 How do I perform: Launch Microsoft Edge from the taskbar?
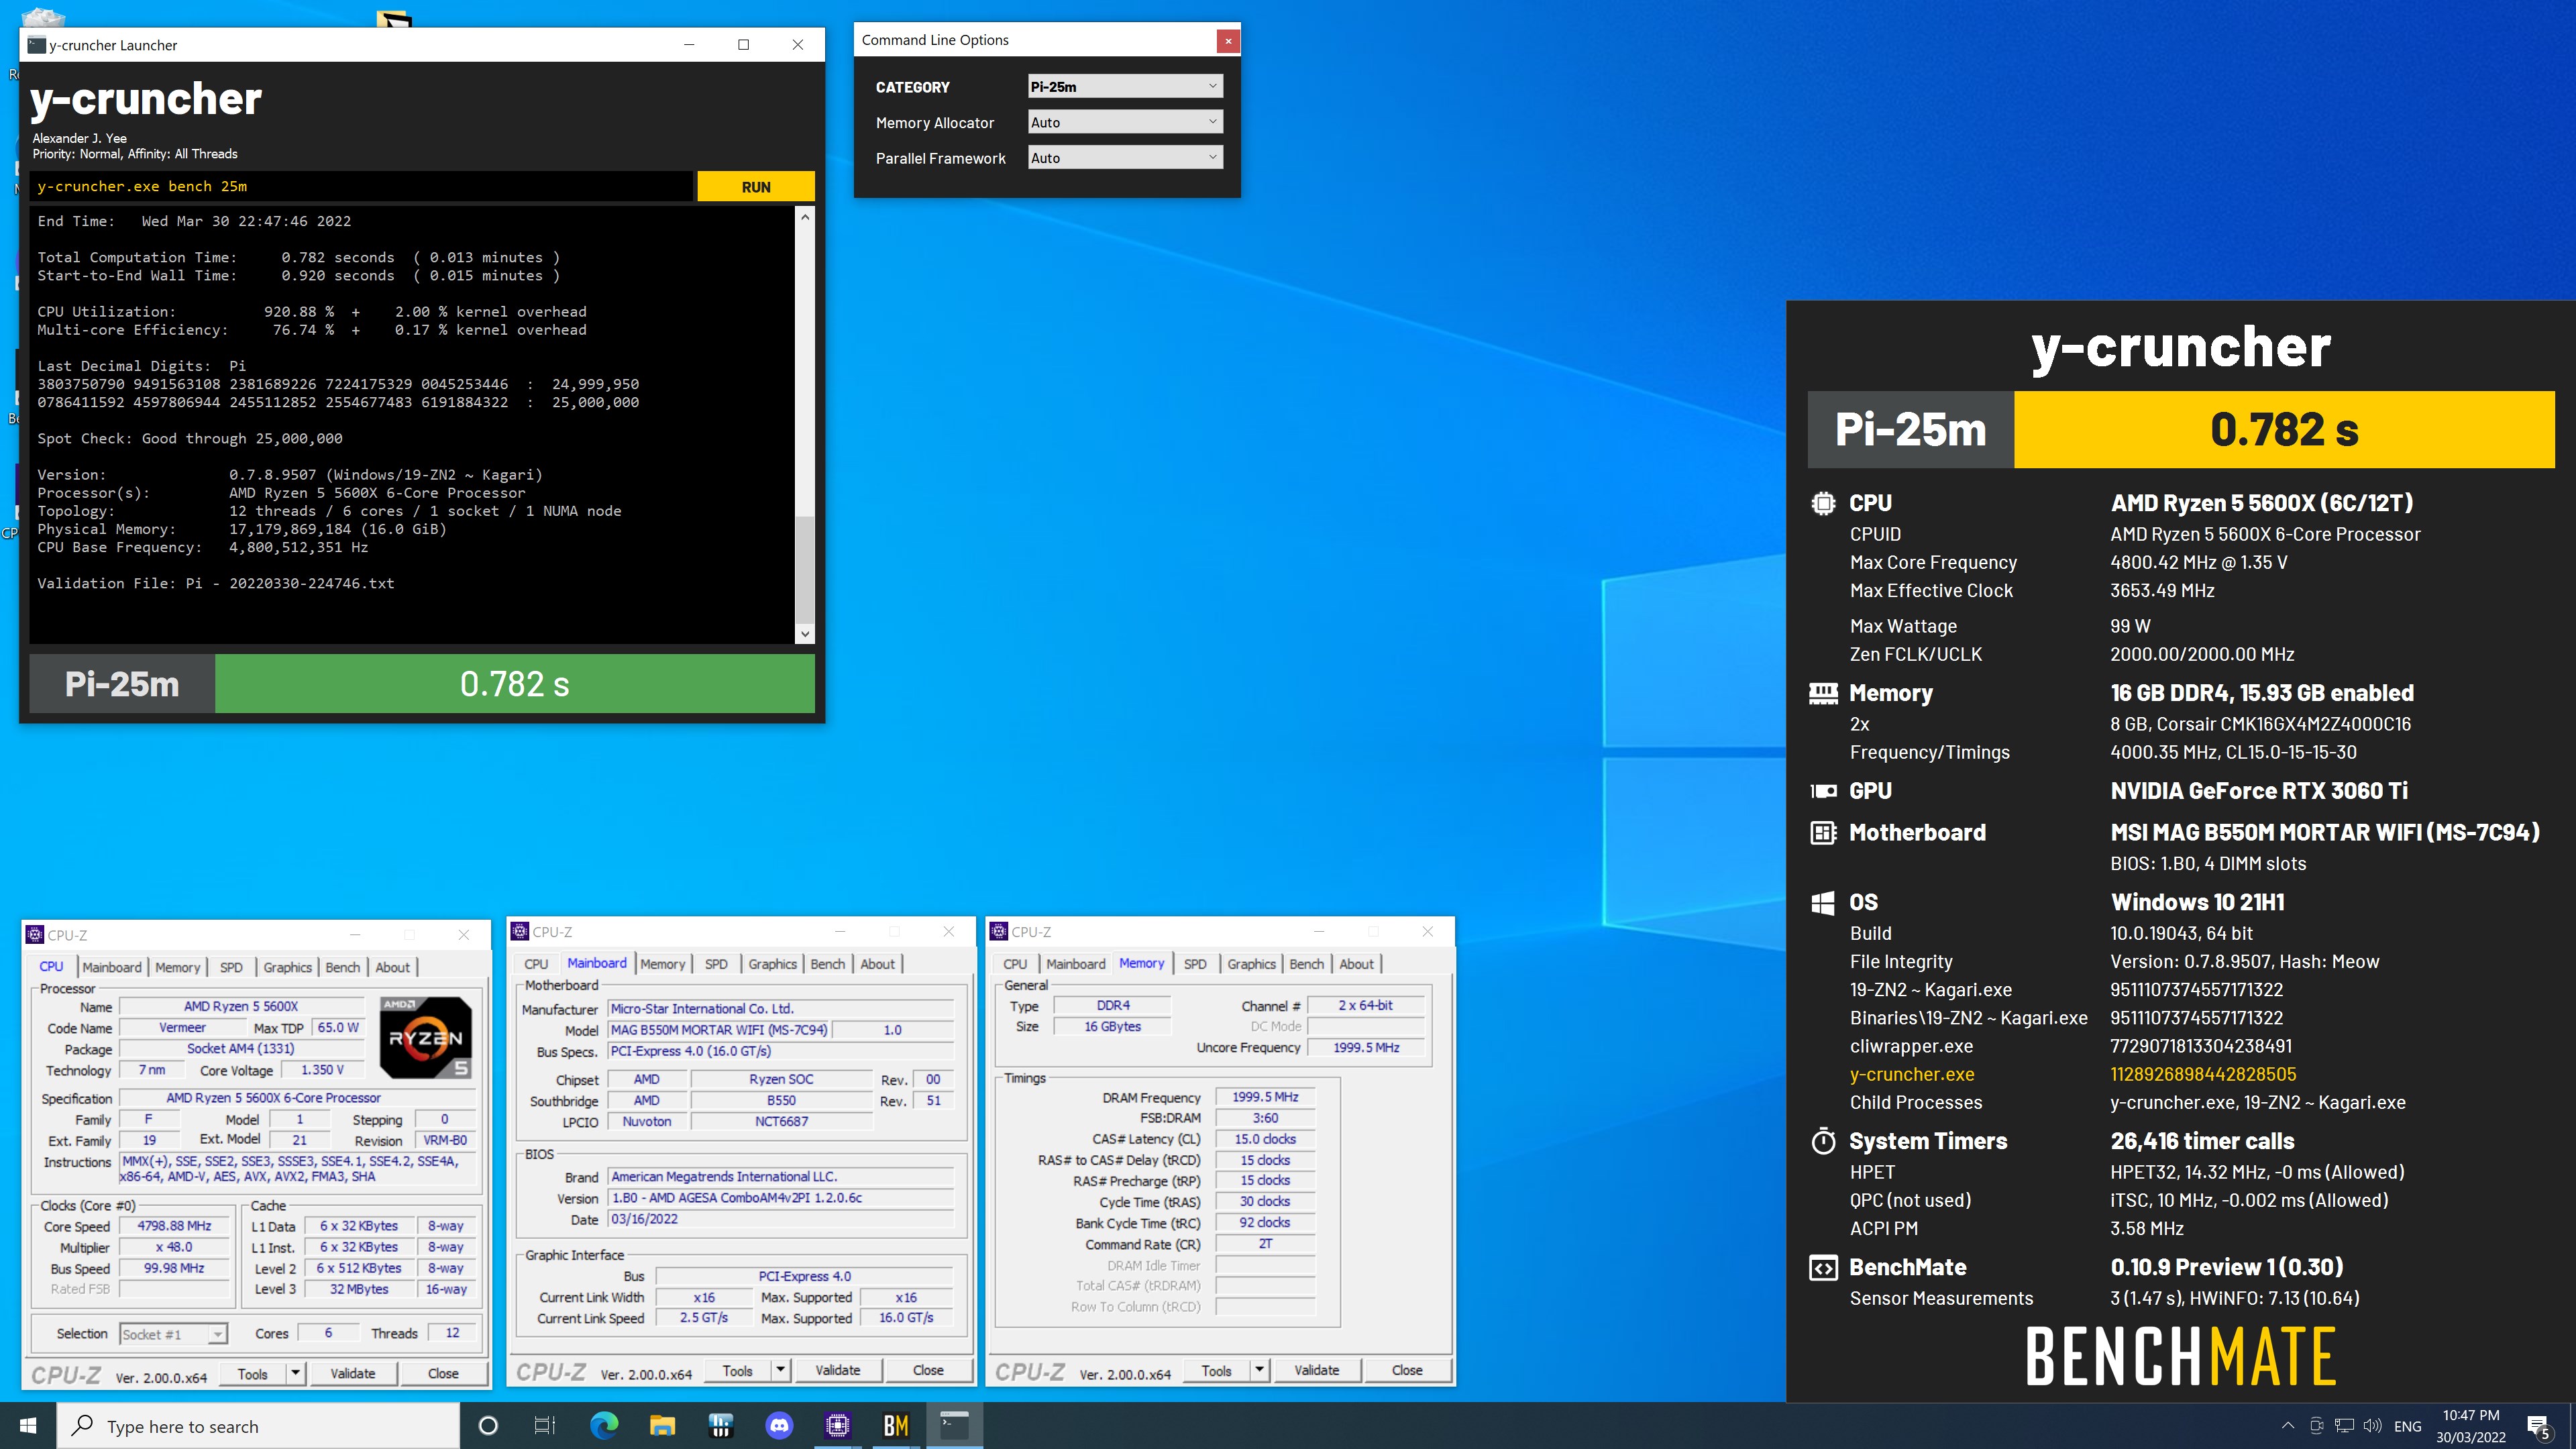coord(603,1426)
